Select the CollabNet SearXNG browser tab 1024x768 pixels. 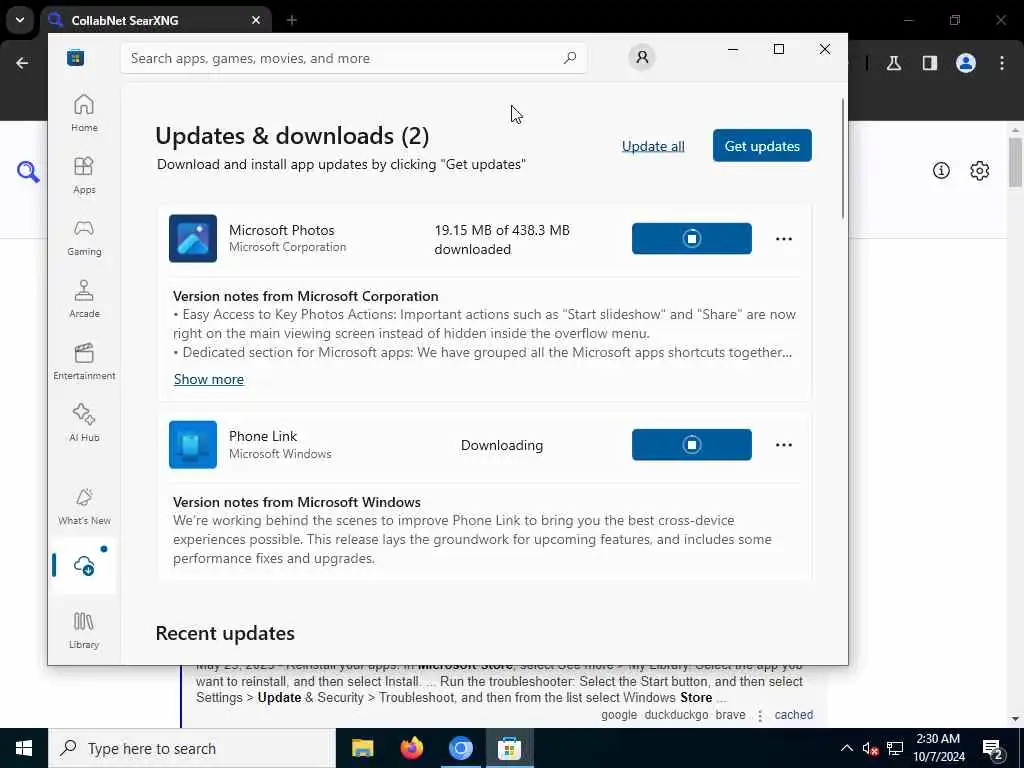pyautogui.click(x=157, y=20)
